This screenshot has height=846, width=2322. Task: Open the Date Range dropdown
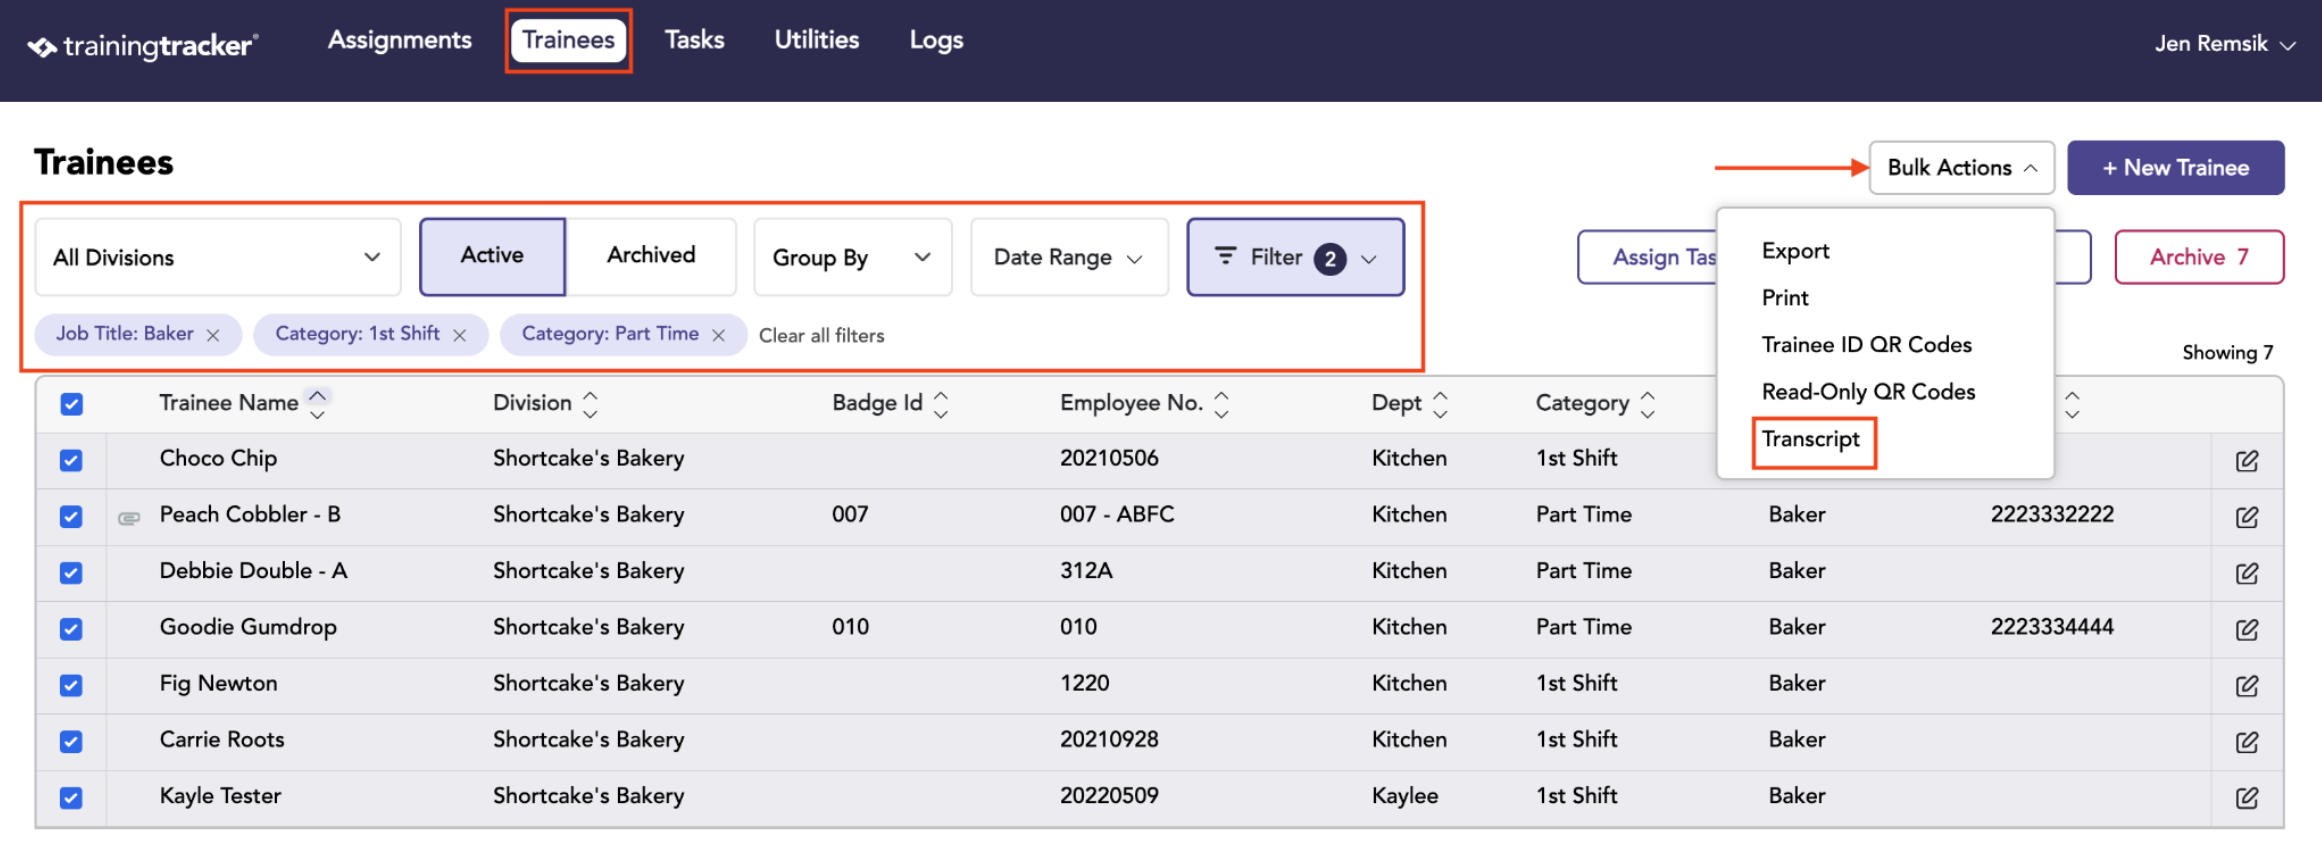point(1069,258)
